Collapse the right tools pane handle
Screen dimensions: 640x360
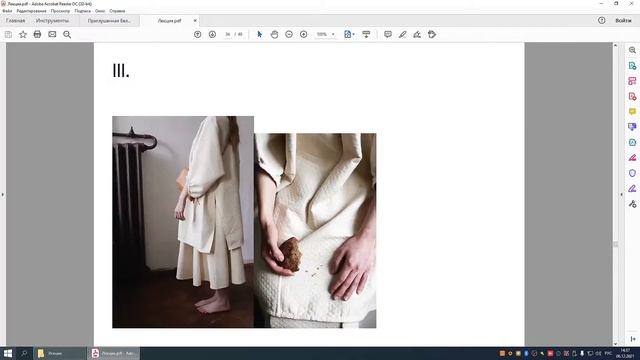(622, 195)
